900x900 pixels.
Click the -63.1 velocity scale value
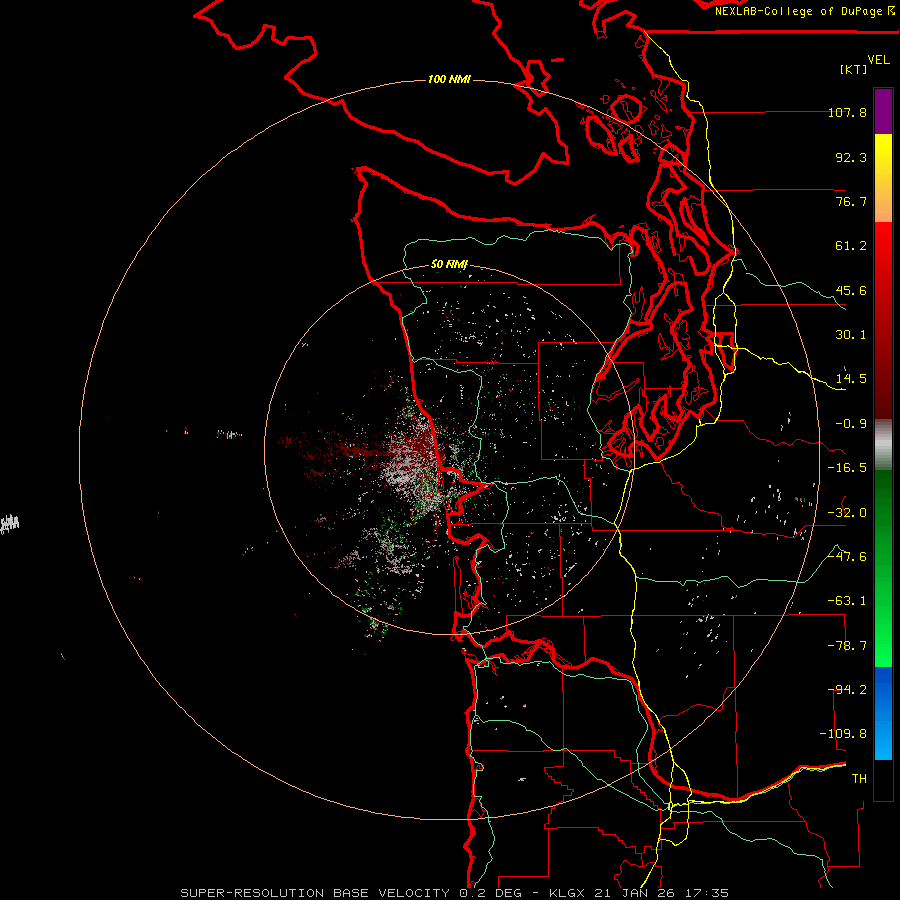tap(847, 601)
